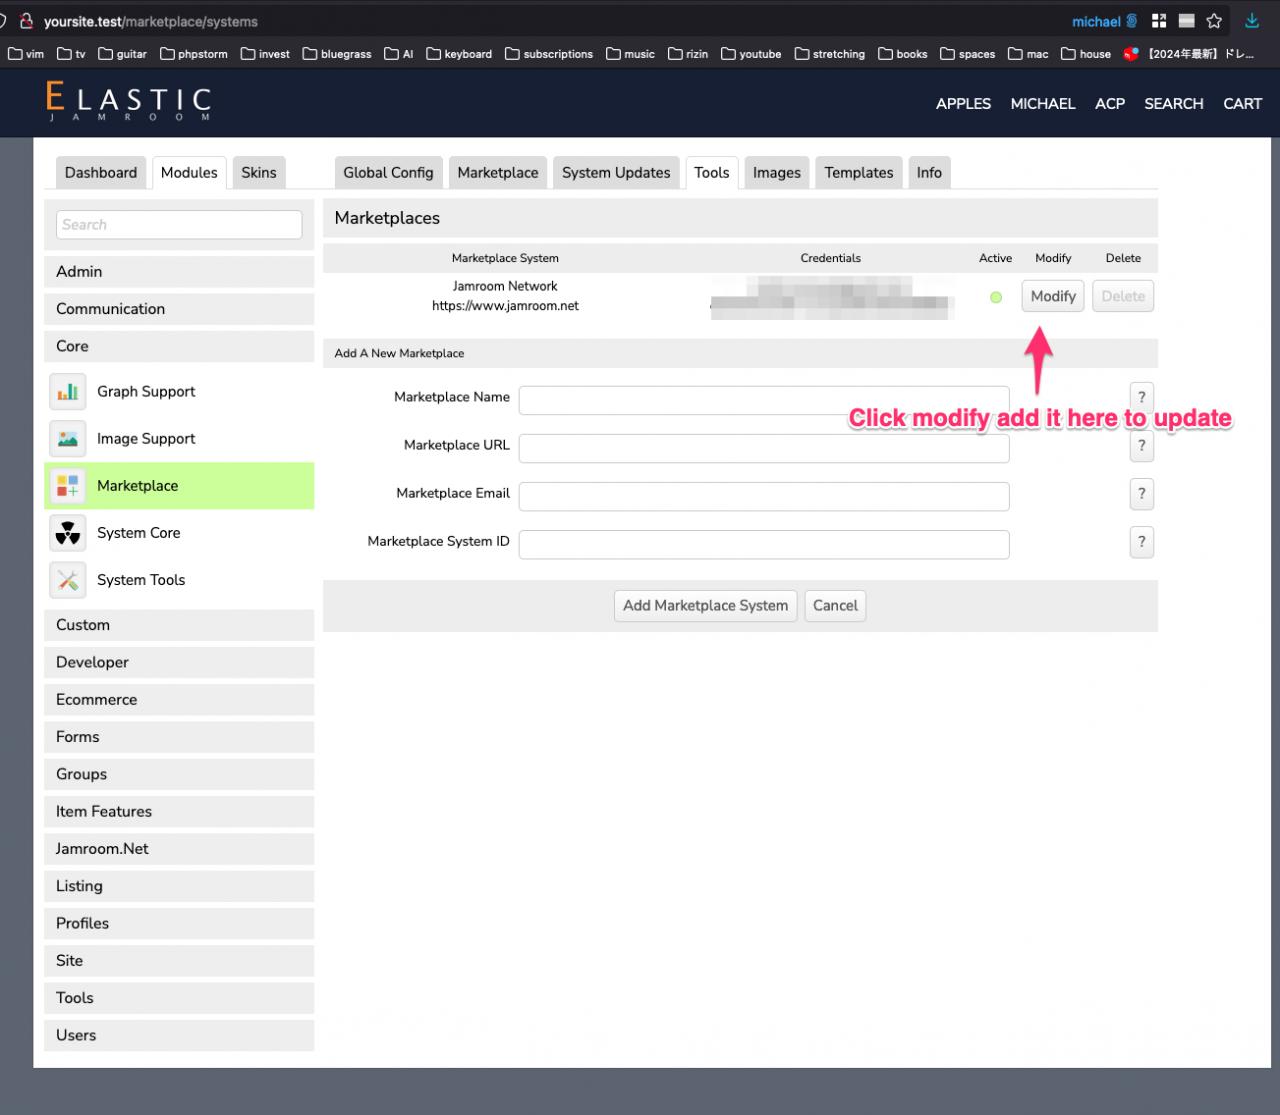Click the System Core radiation icon
This screenshot has height=1115, width=1280.
pyautogui.click(x=67, y=533)
